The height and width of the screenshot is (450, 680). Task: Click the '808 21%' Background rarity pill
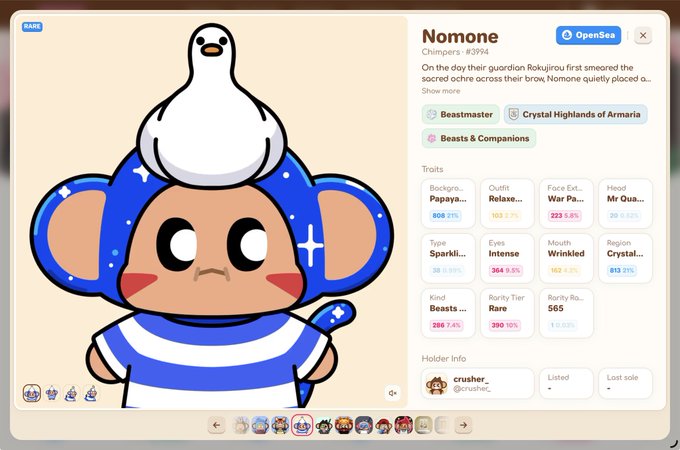pos(445,215)
